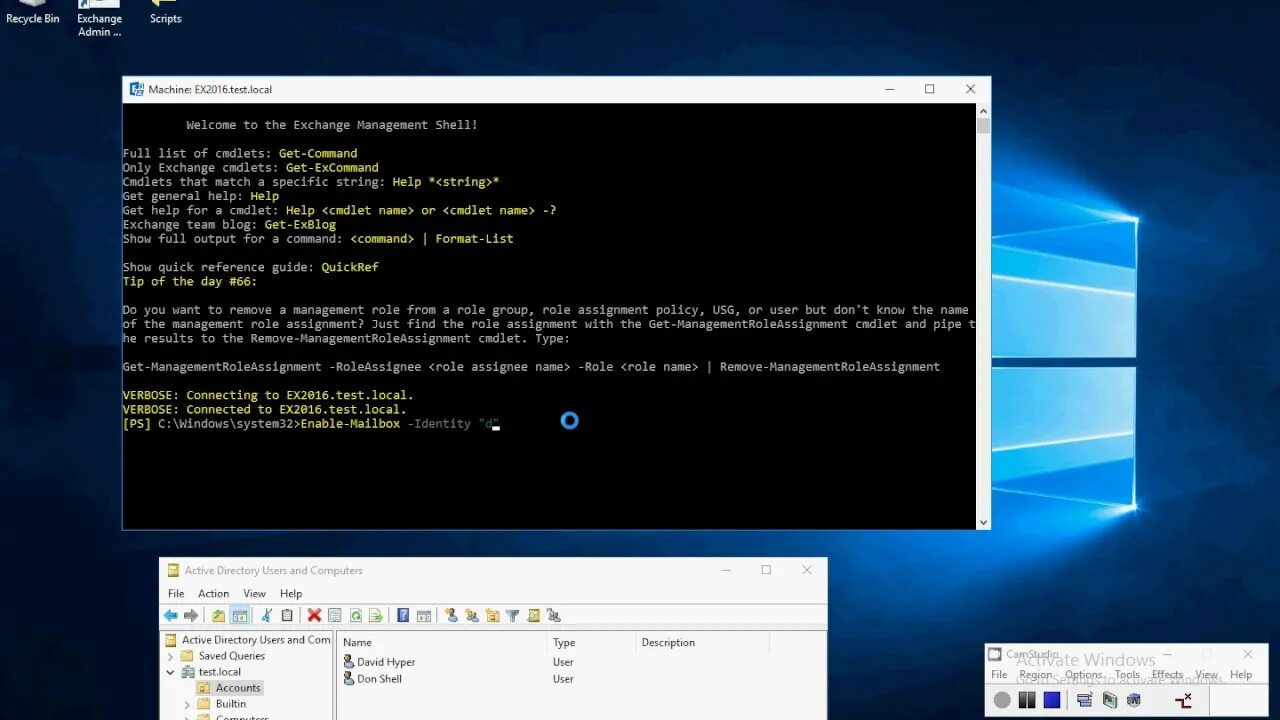Image resolution: width=1280 pixels, height=720 pixels.
Task: Open CamStudio File menu
Action: [999, 675]
